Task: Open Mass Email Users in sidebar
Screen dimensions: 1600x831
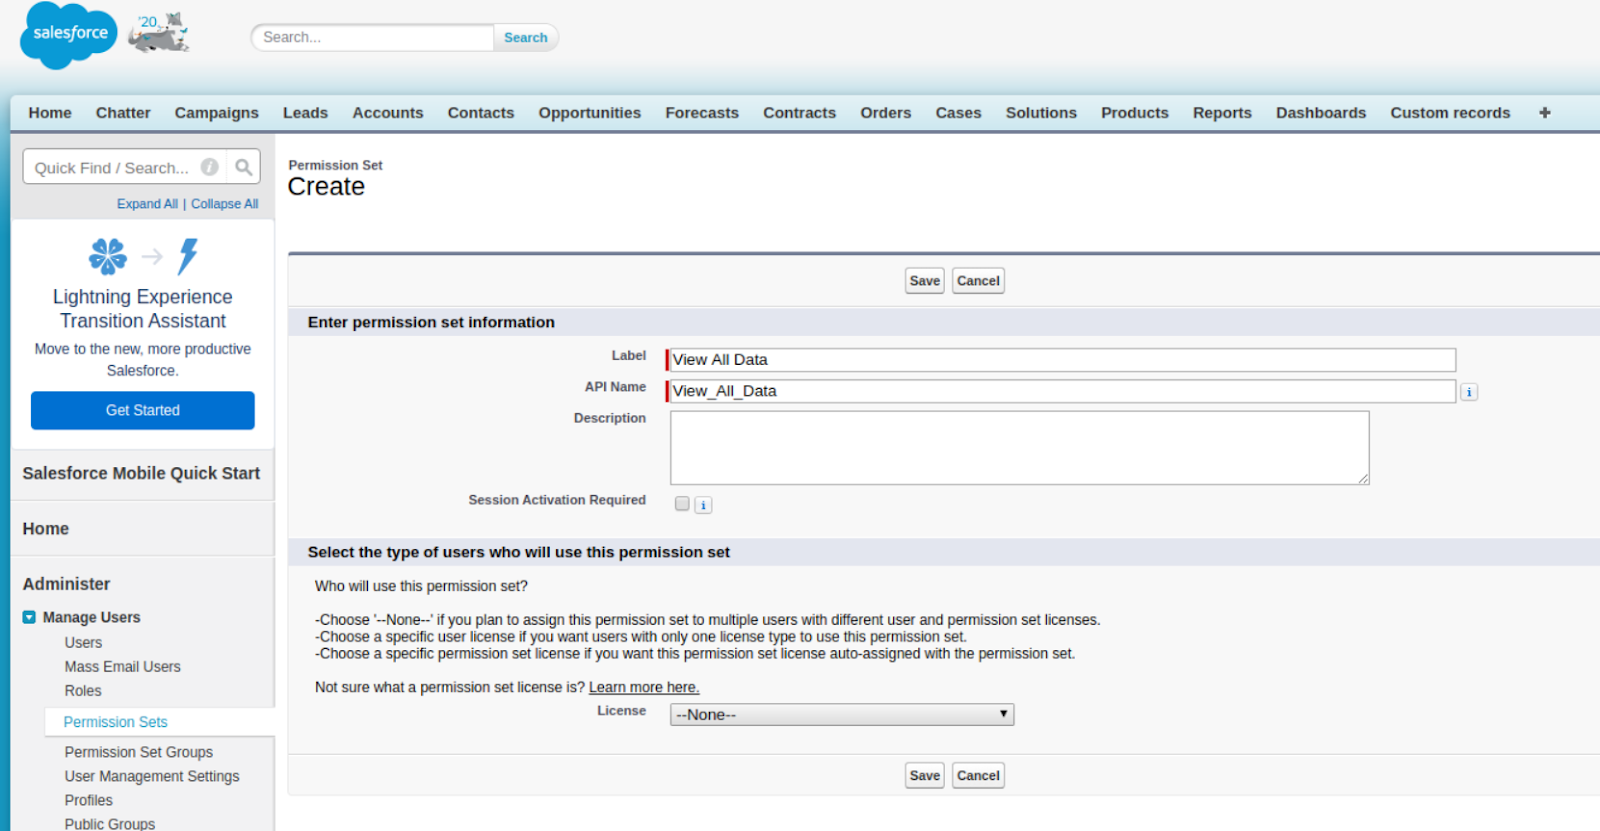Action: [x=123, y=666]
